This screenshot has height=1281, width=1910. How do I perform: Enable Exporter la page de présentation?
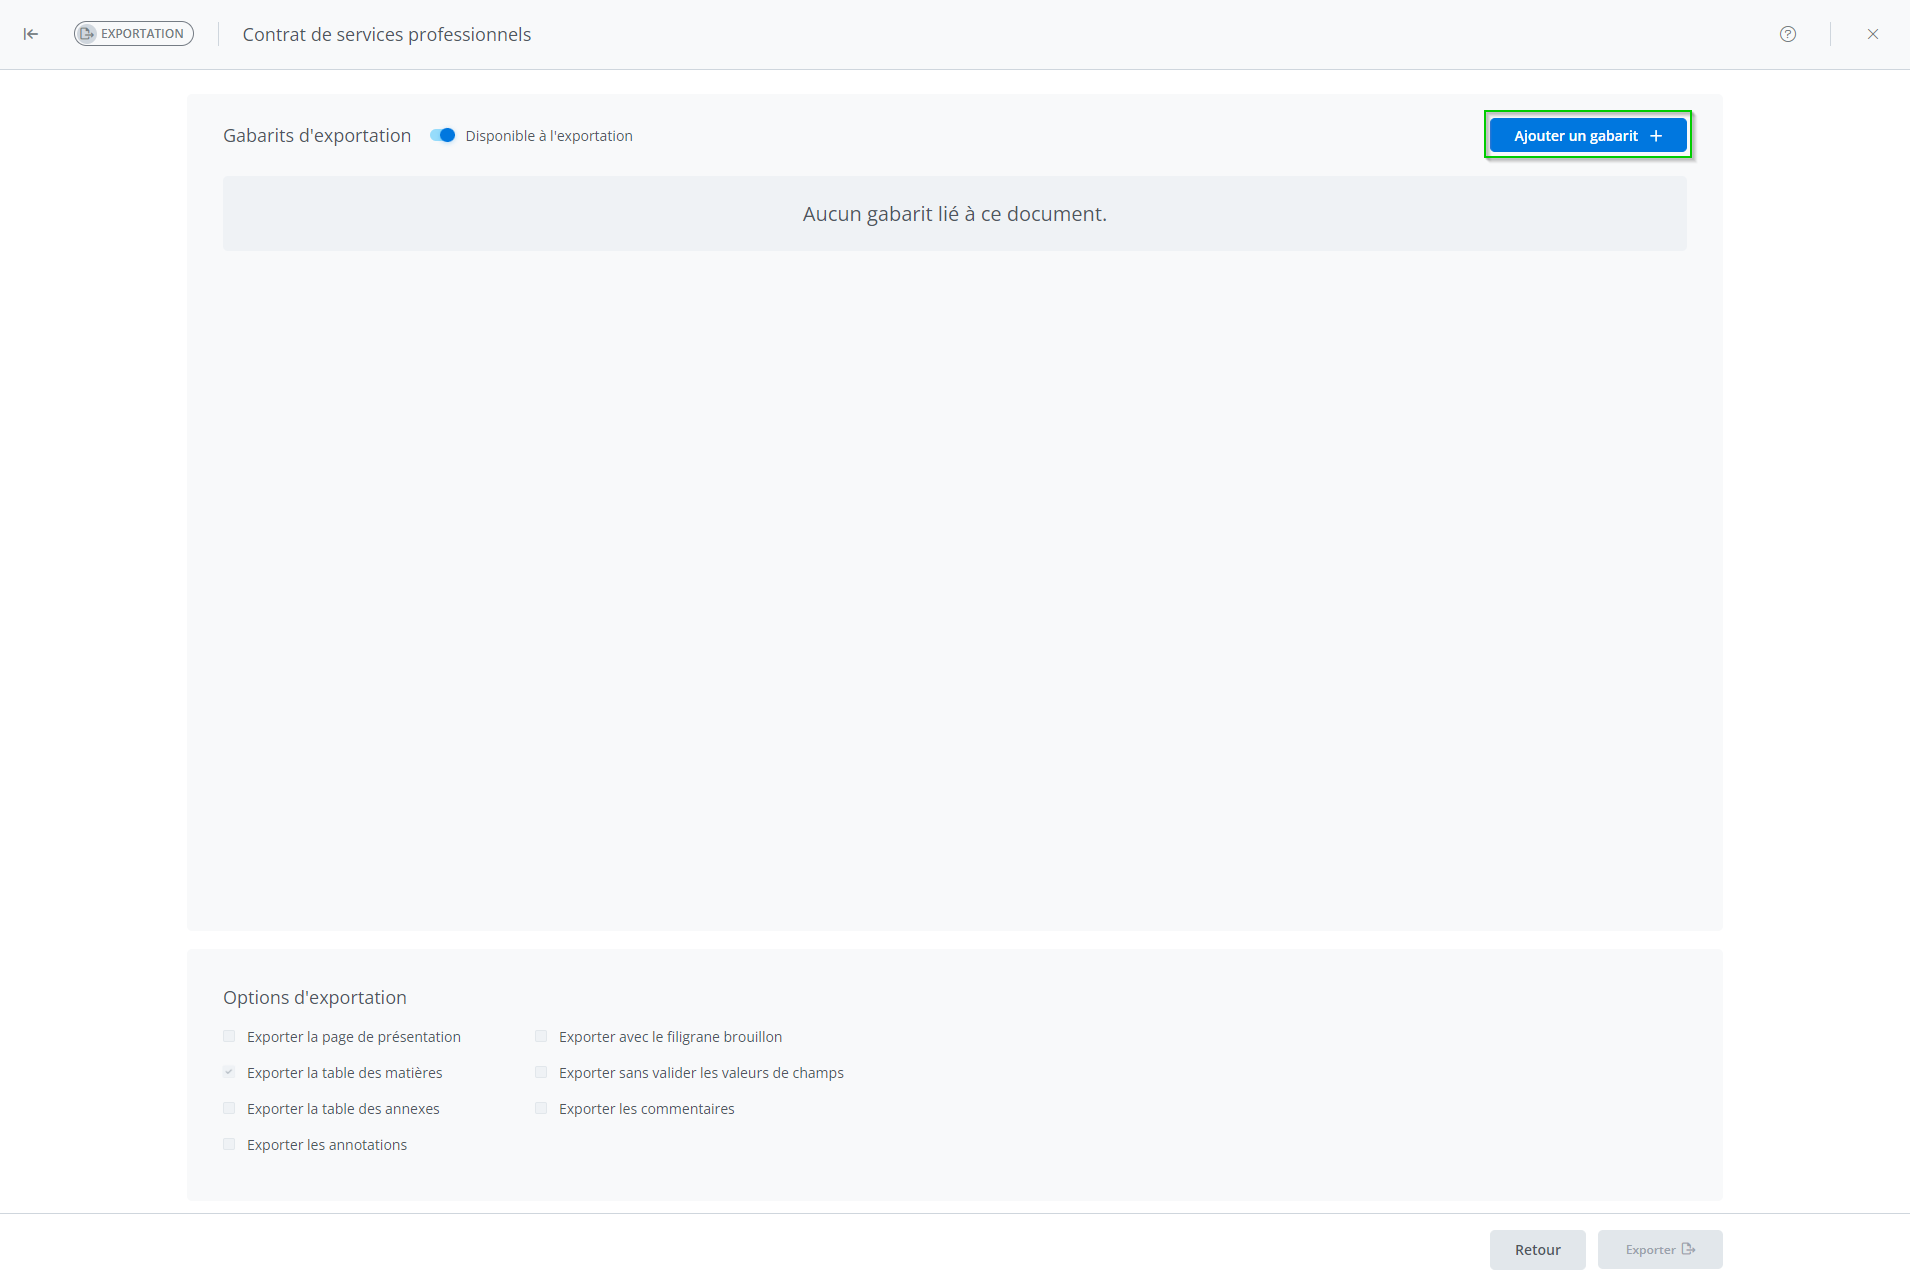[229, 1037]
